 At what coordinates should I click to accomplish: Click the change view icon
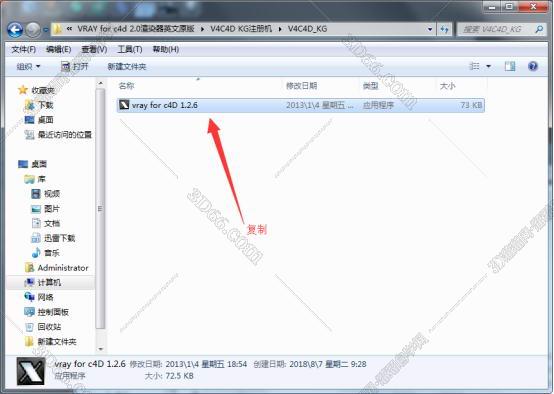click(474, 66)
